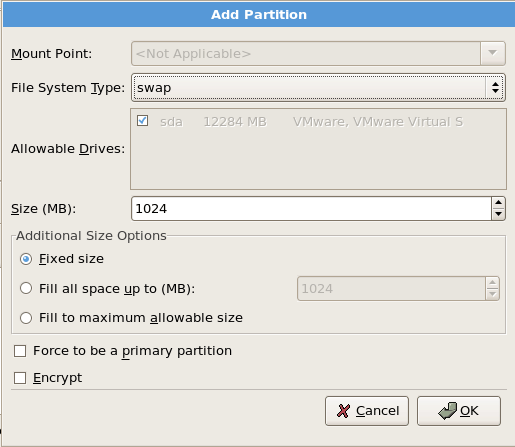Screen dimensions: 515x447
Task: Select Fill all space up to (MB)
Action: 26,288
